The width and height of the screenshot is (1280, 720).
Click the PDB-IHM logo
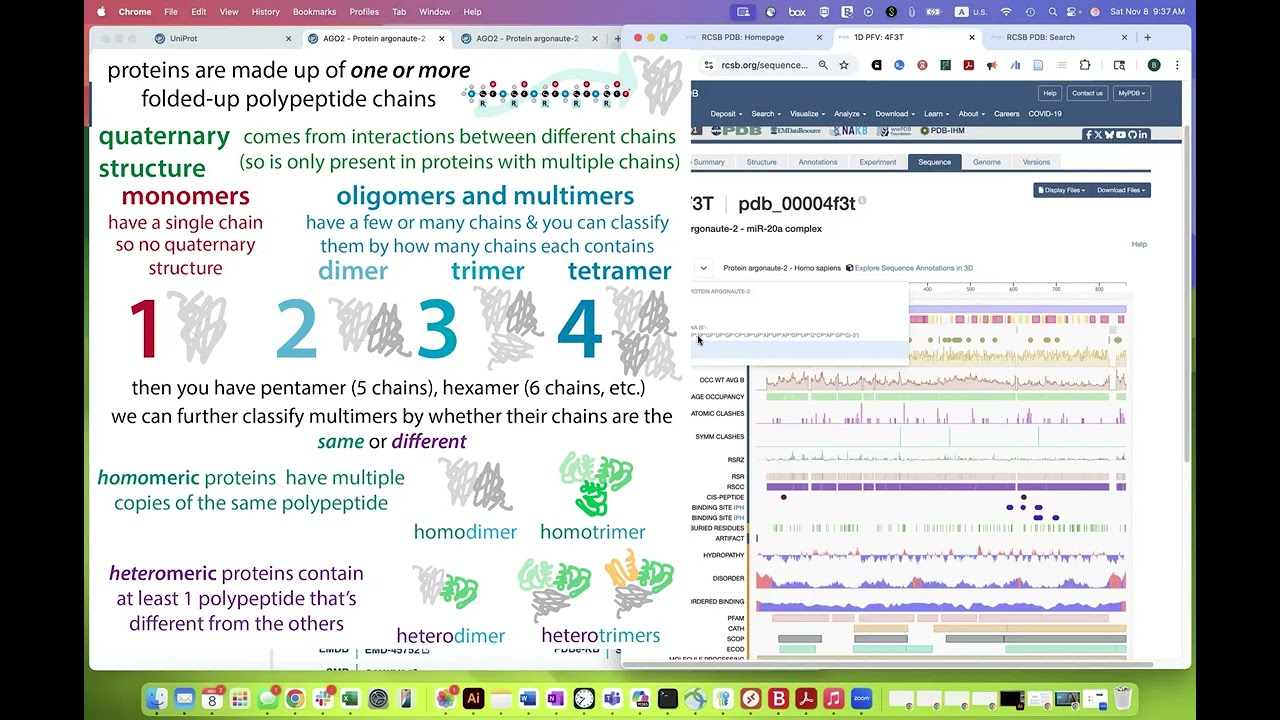[941, 131]
